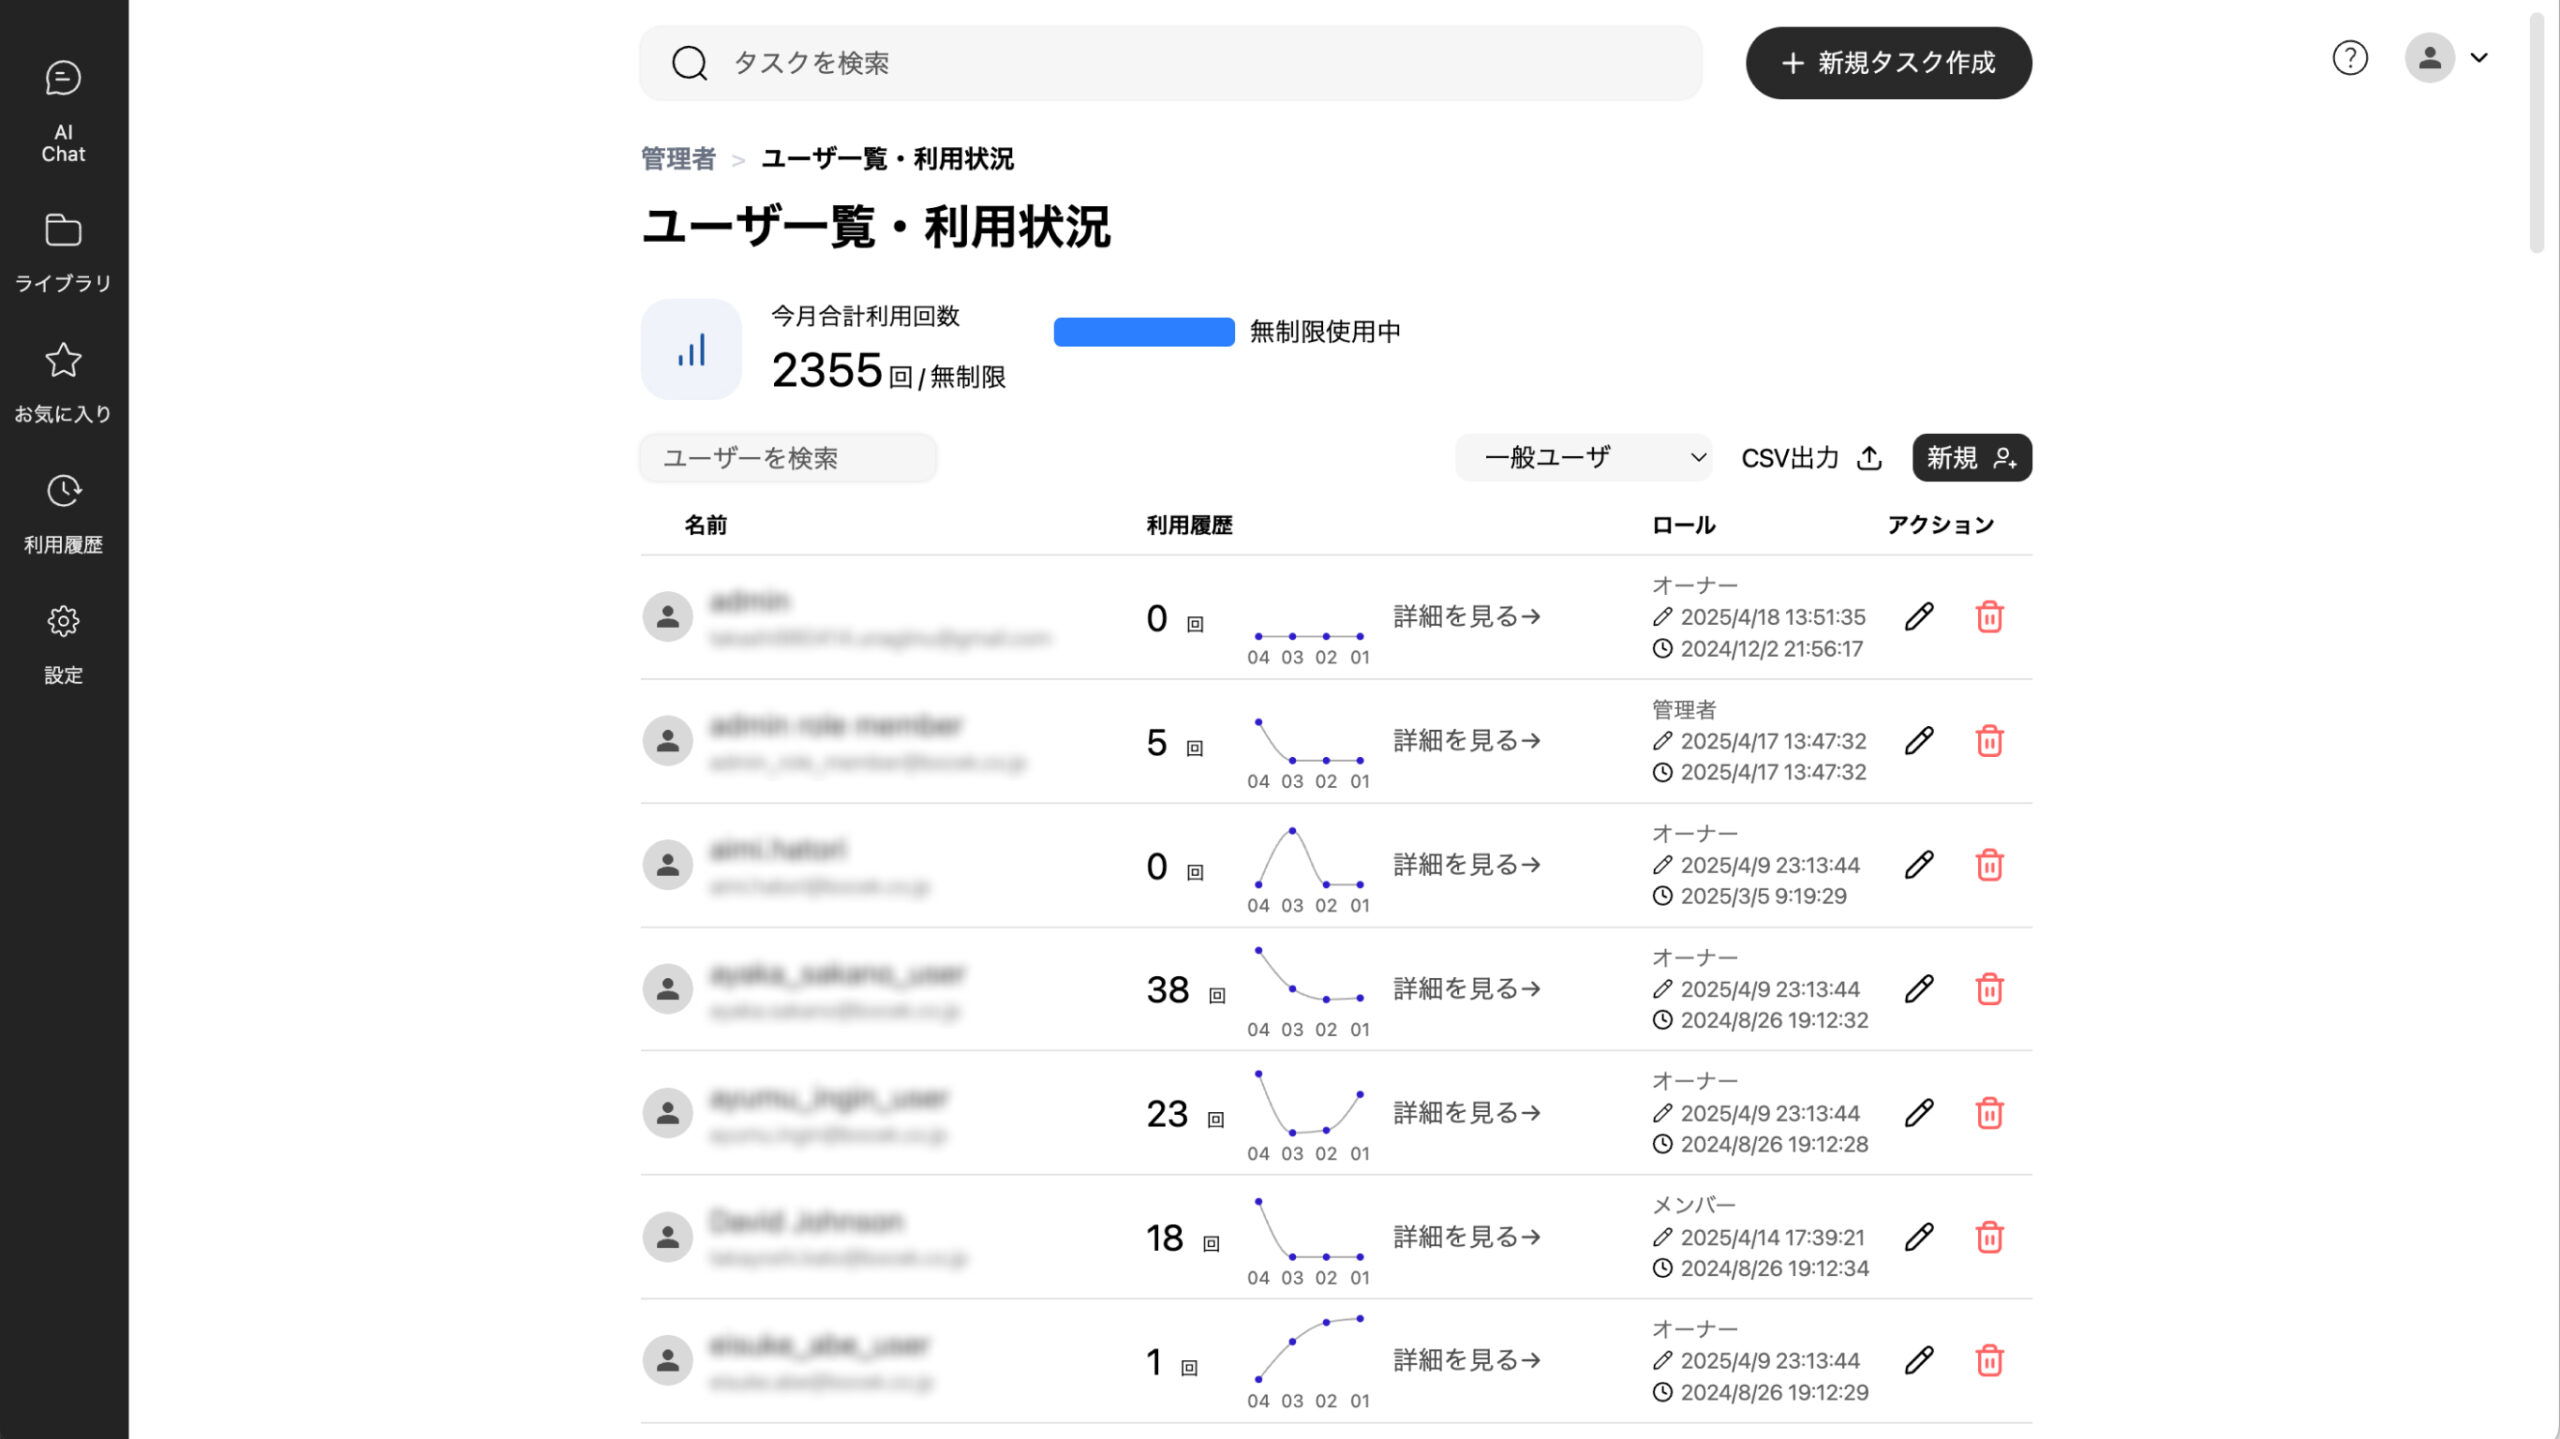Delete the user with 38 uses
2560x1439 pixels.
coord(1989,989)
